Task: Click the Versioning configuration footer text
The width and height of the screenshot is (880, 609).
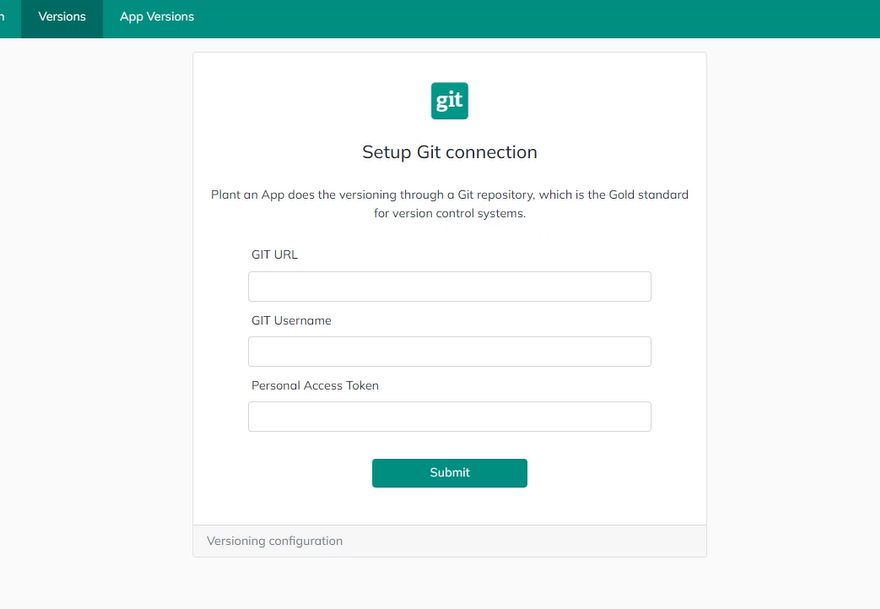Action: pos(274,541)
